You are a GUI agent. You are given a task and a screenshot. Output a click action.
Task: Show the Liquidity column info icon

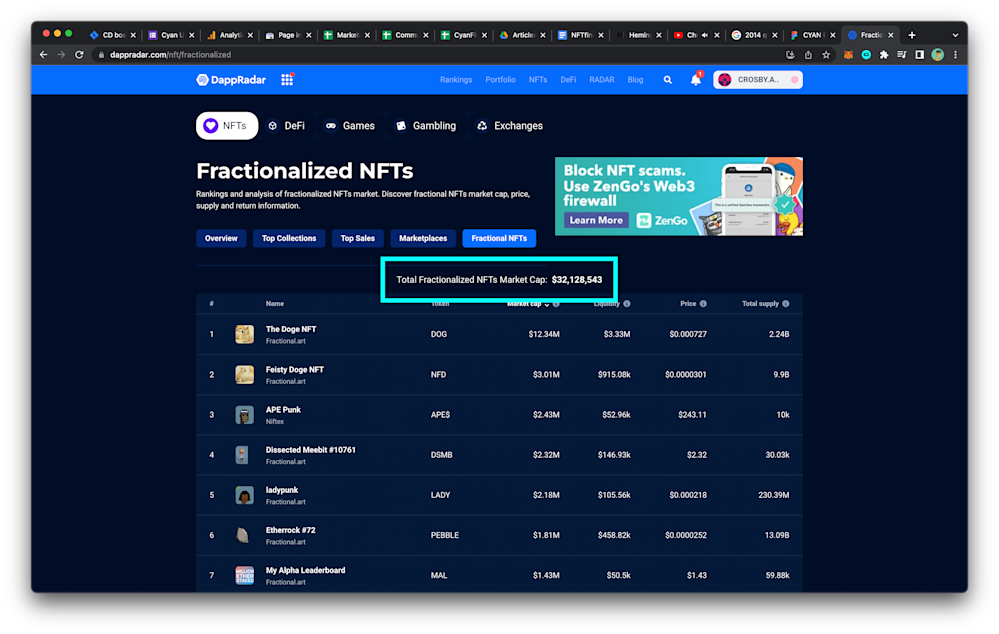tap(627, 304)
